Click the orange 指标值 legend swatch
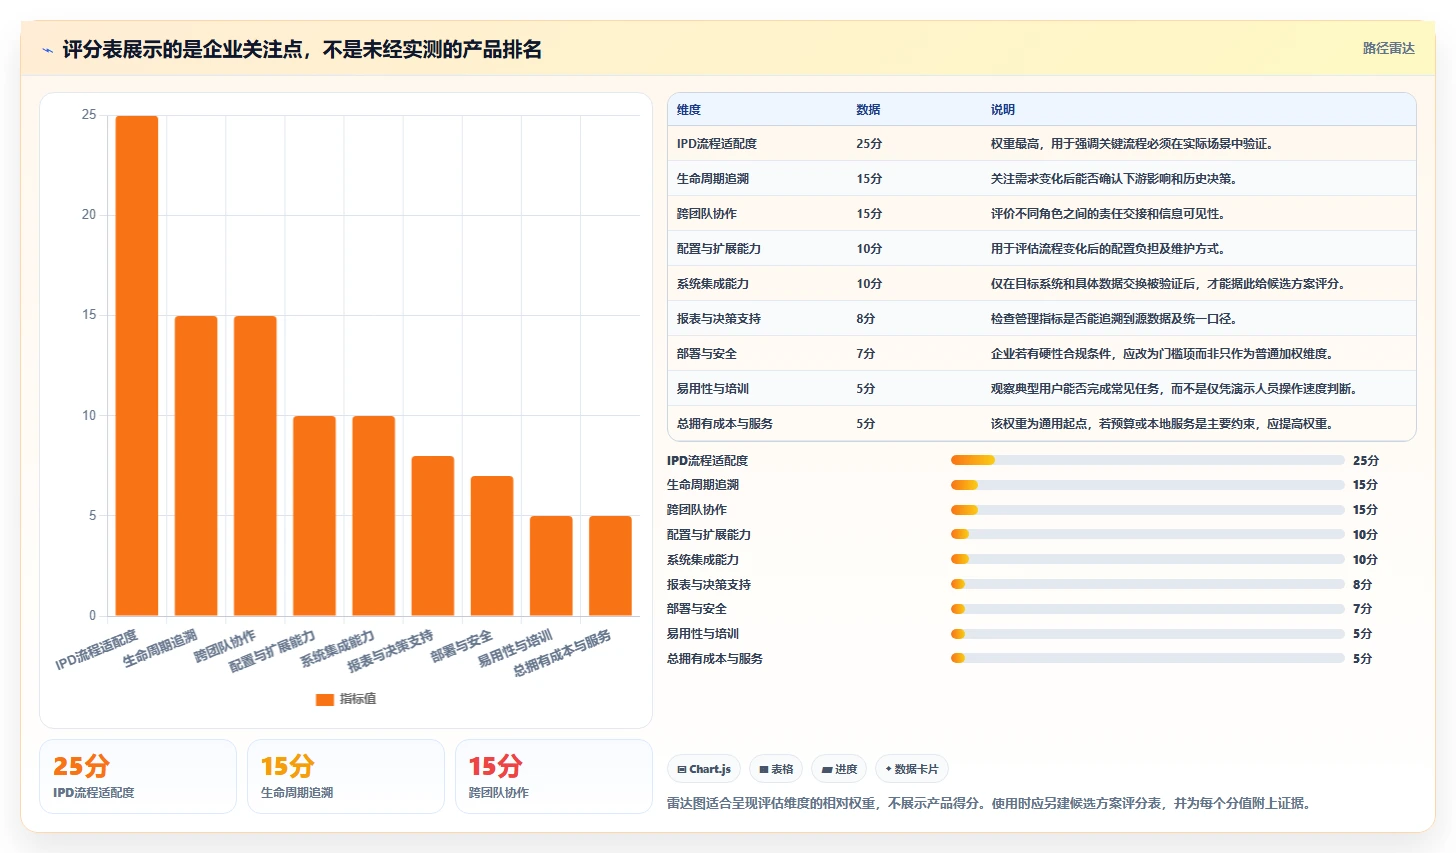Image resolution: width=1456 pixels, height=853 pixels. tap(324, 699)
